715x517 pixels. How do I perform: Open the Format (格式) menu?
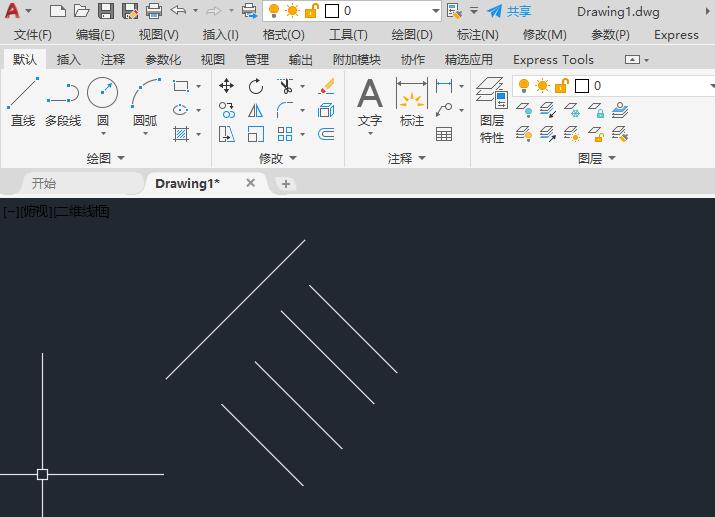coord(284,35)
